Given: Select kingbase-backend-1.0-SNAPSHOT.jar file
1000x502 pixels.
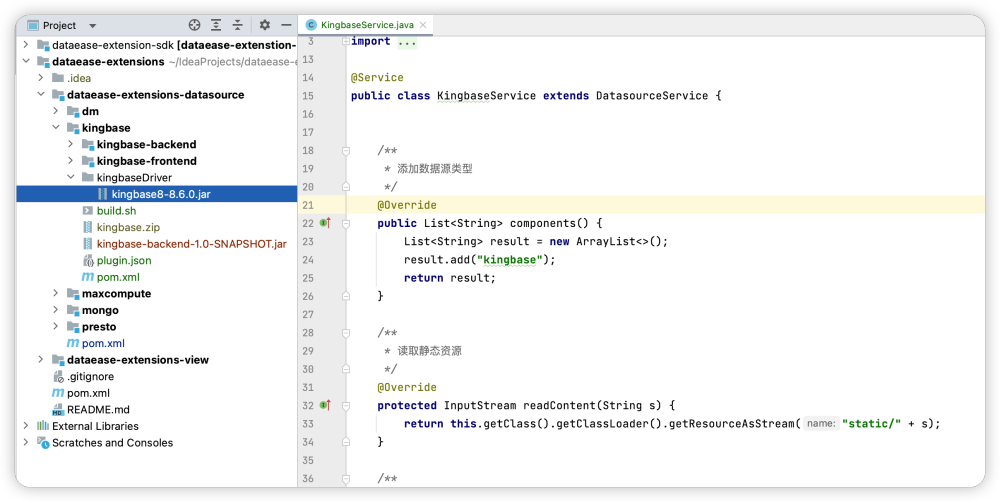Looking at the screenshot, I should tap(191, 244).
